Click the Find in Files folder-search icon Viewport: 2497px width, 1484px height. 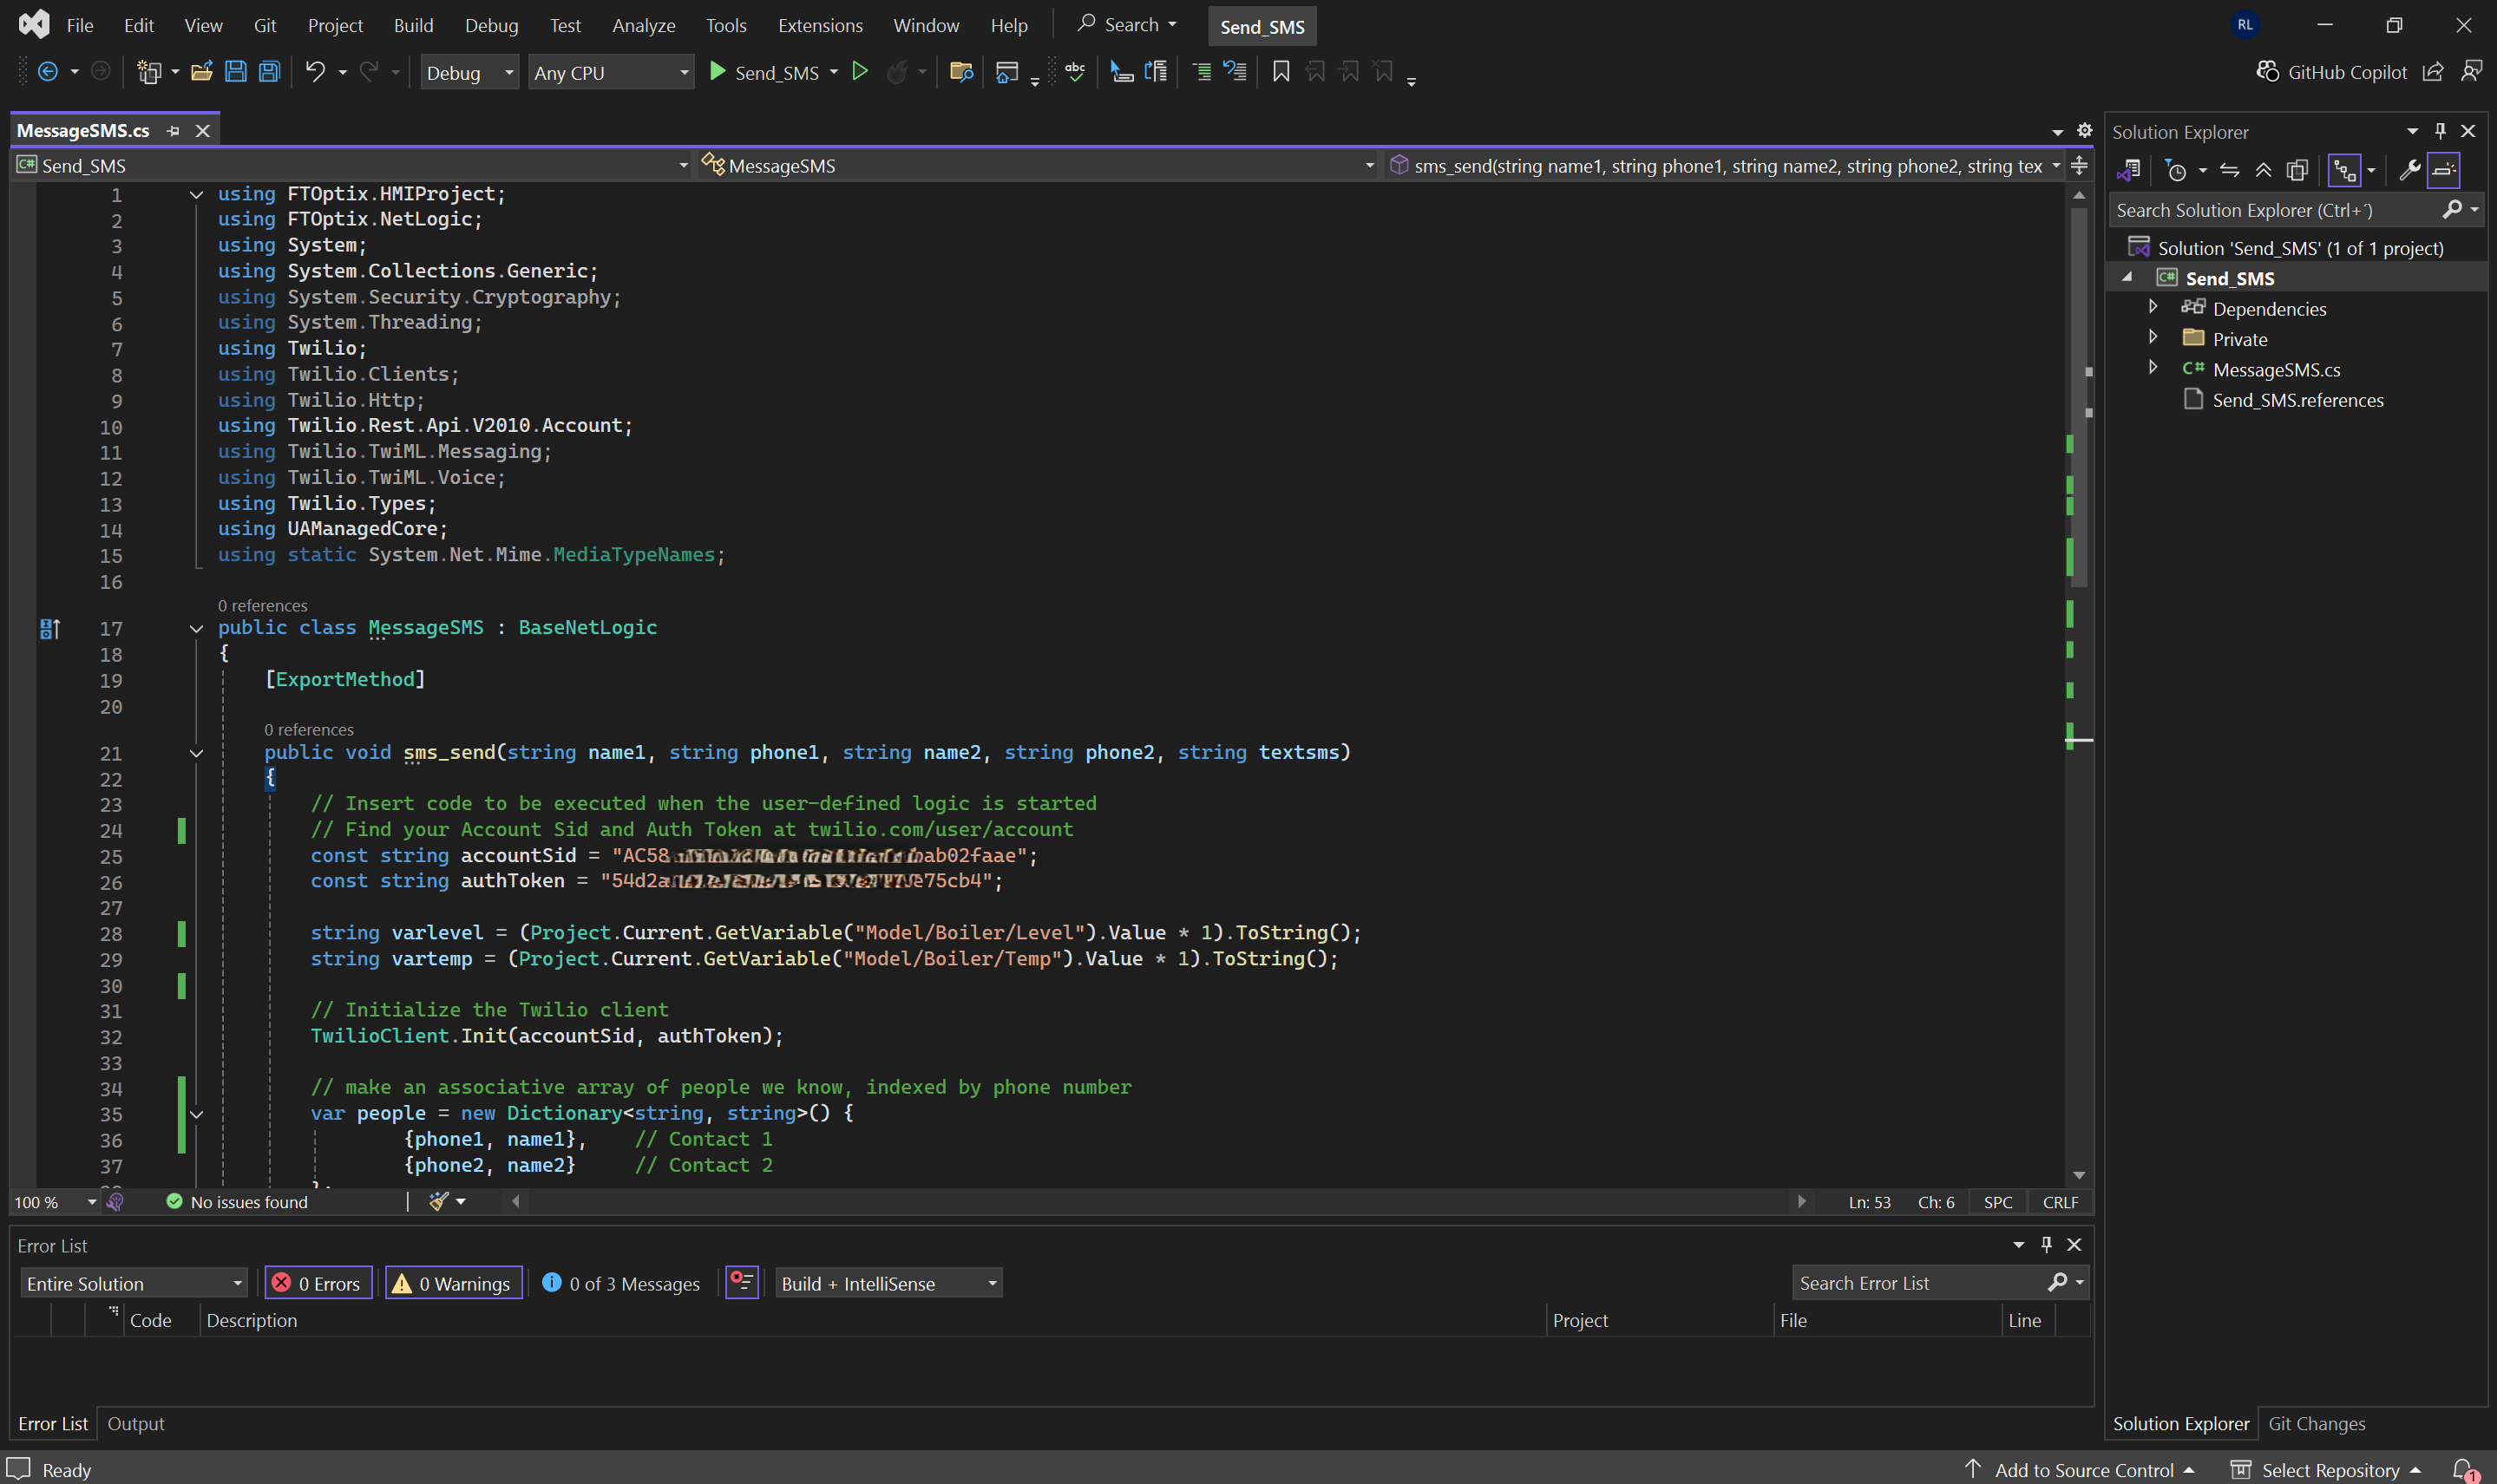pyautogui.click(x=961, y=71)
